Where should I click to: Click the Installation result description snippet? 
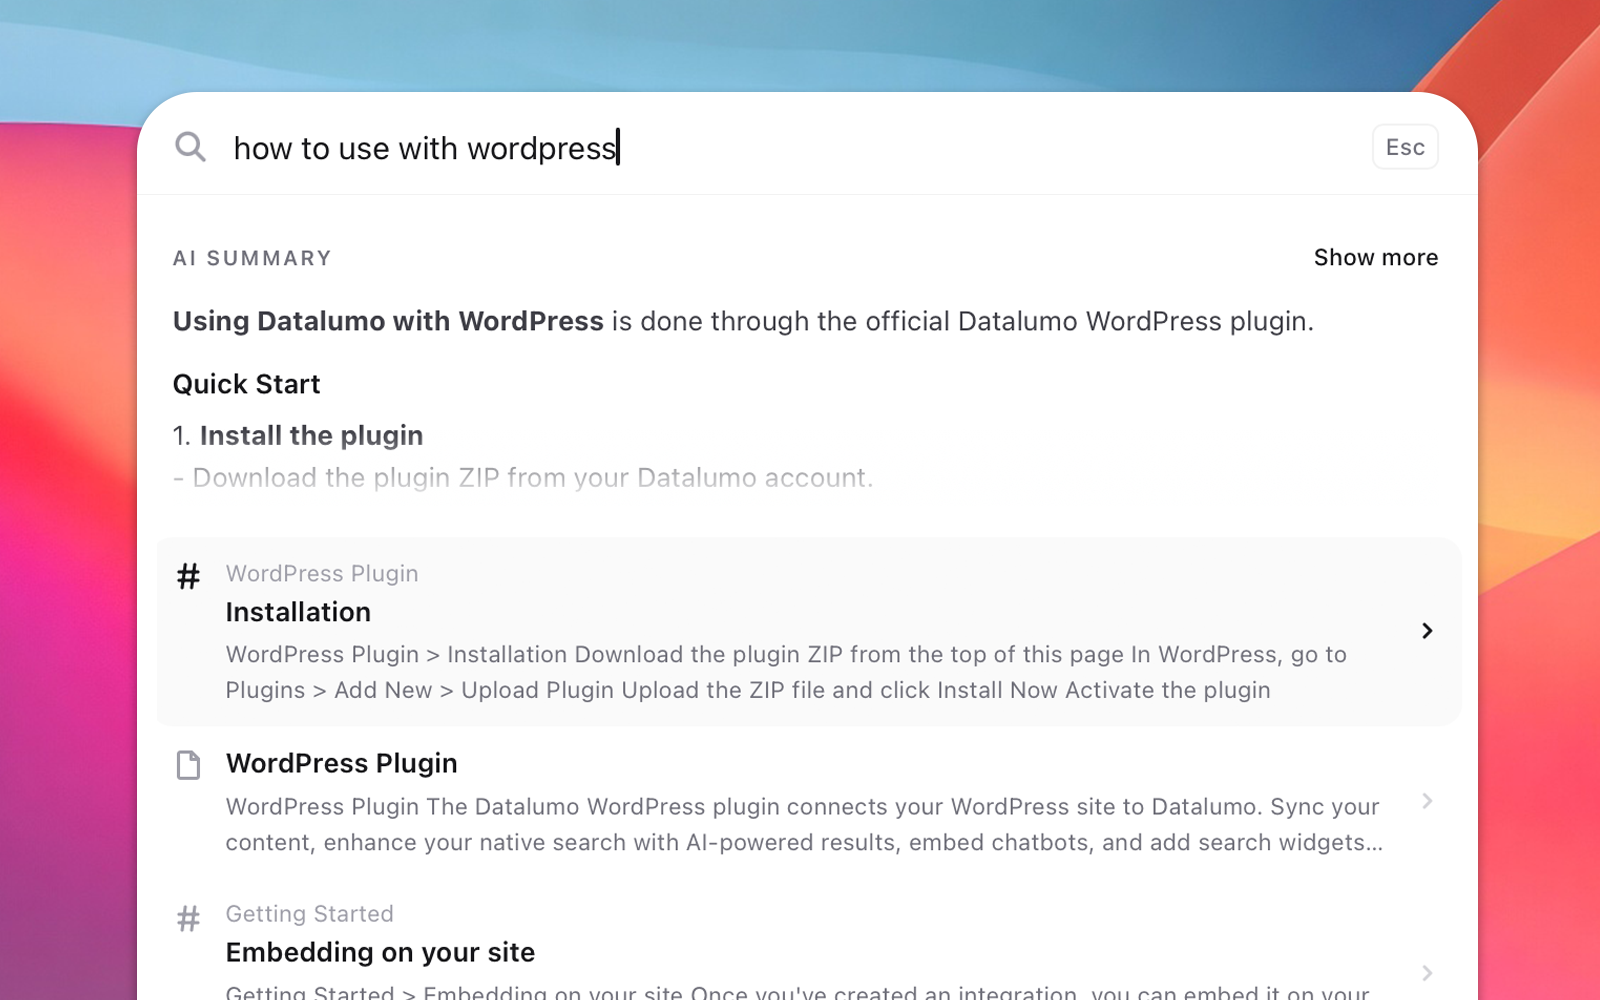pyautogui.click(x=786, y=672)
